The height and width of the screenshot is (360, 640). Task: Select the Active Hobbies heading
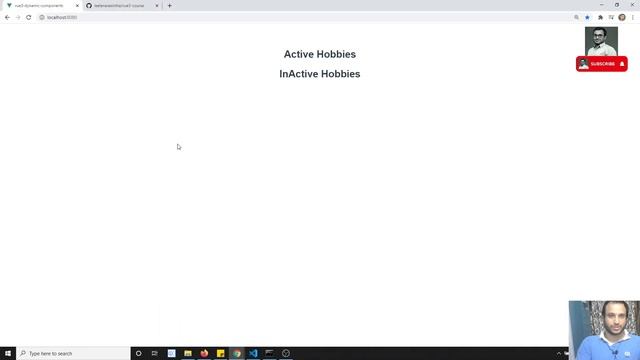(x=320, y=54)
